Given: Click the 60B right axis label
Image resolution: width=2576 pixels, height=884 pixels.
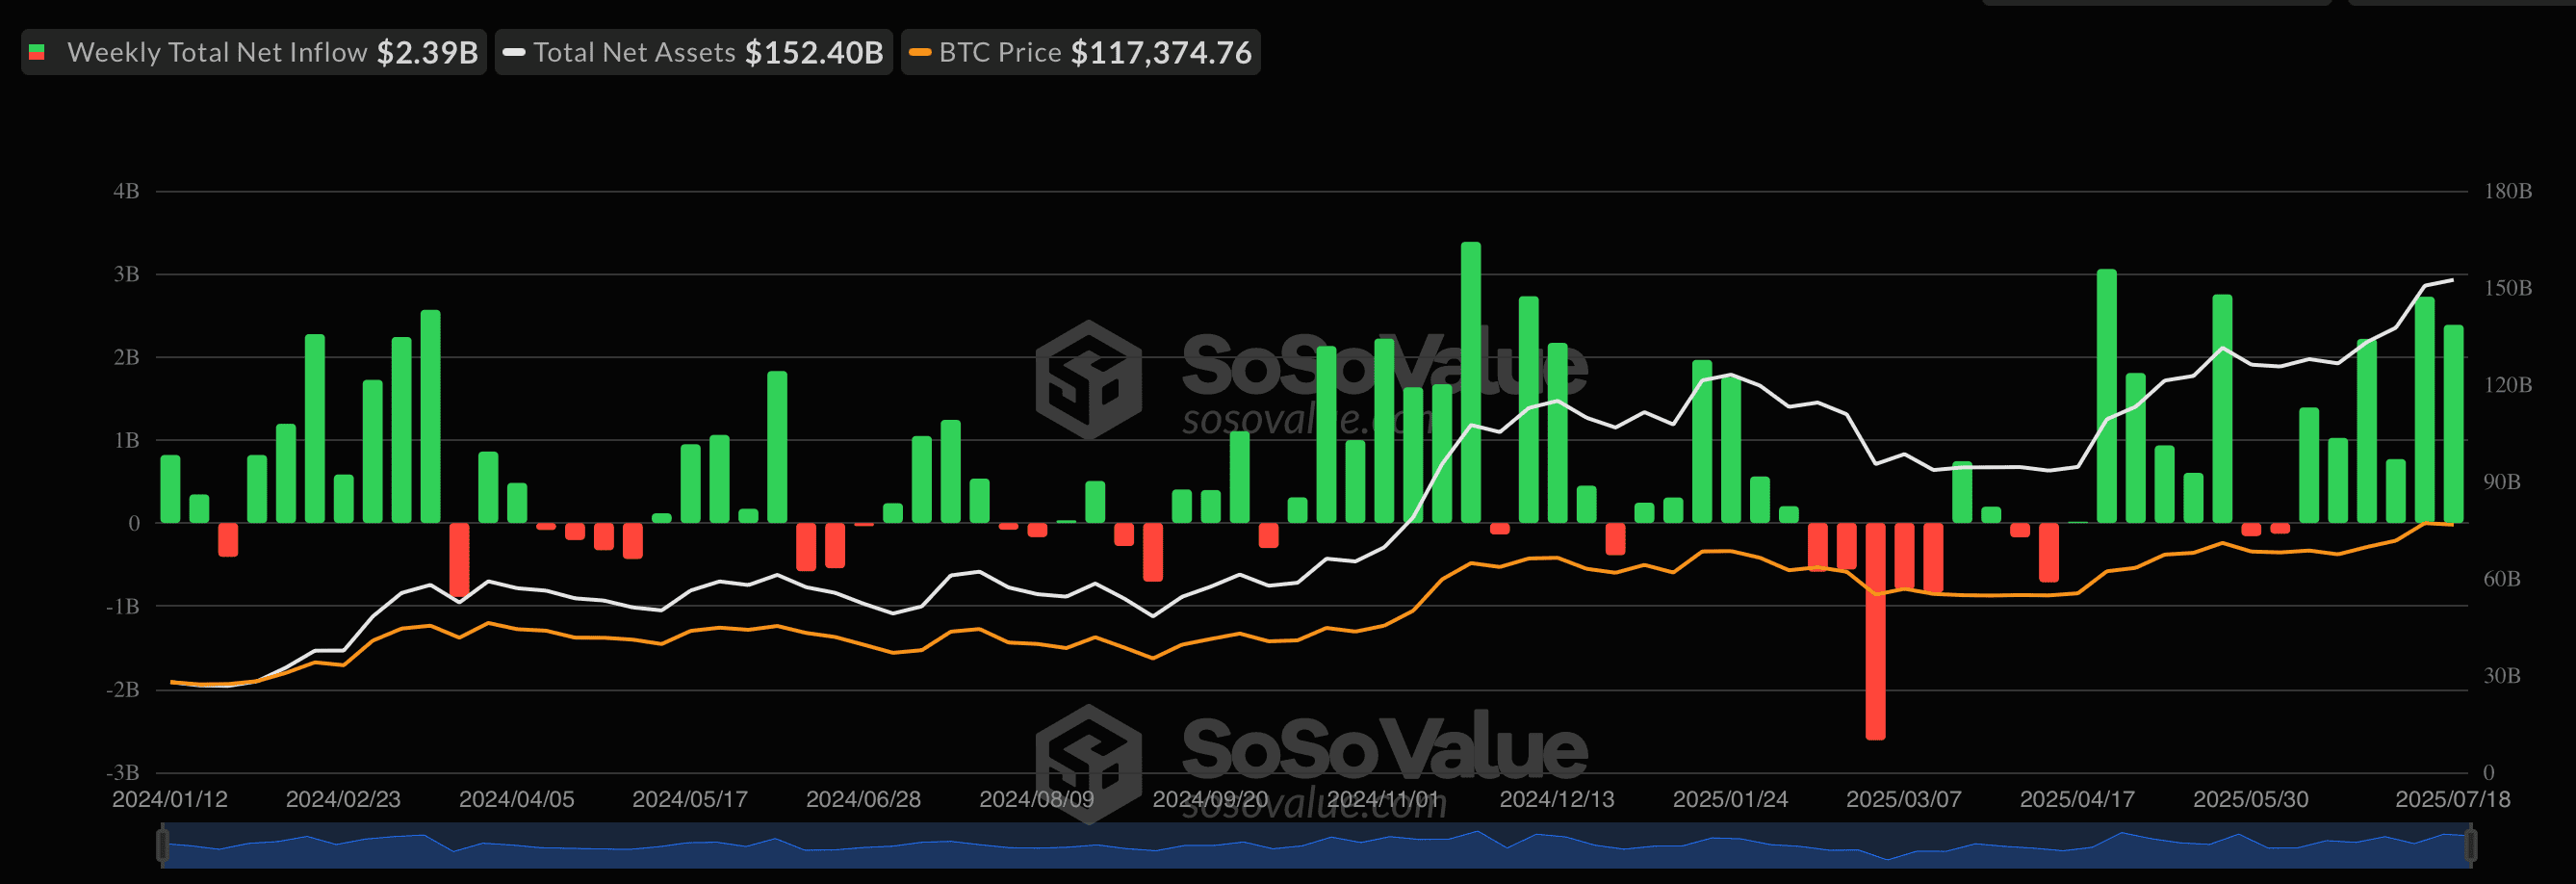Looking at the screenshot, I should pyautogui.click(x=2502, y=579).
